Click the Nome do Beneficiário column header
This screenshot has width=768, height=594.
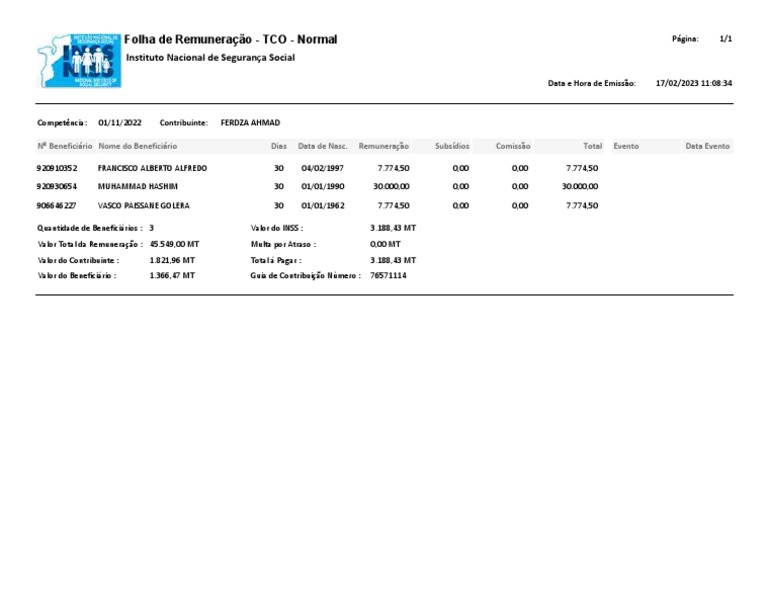click(138, 146)
